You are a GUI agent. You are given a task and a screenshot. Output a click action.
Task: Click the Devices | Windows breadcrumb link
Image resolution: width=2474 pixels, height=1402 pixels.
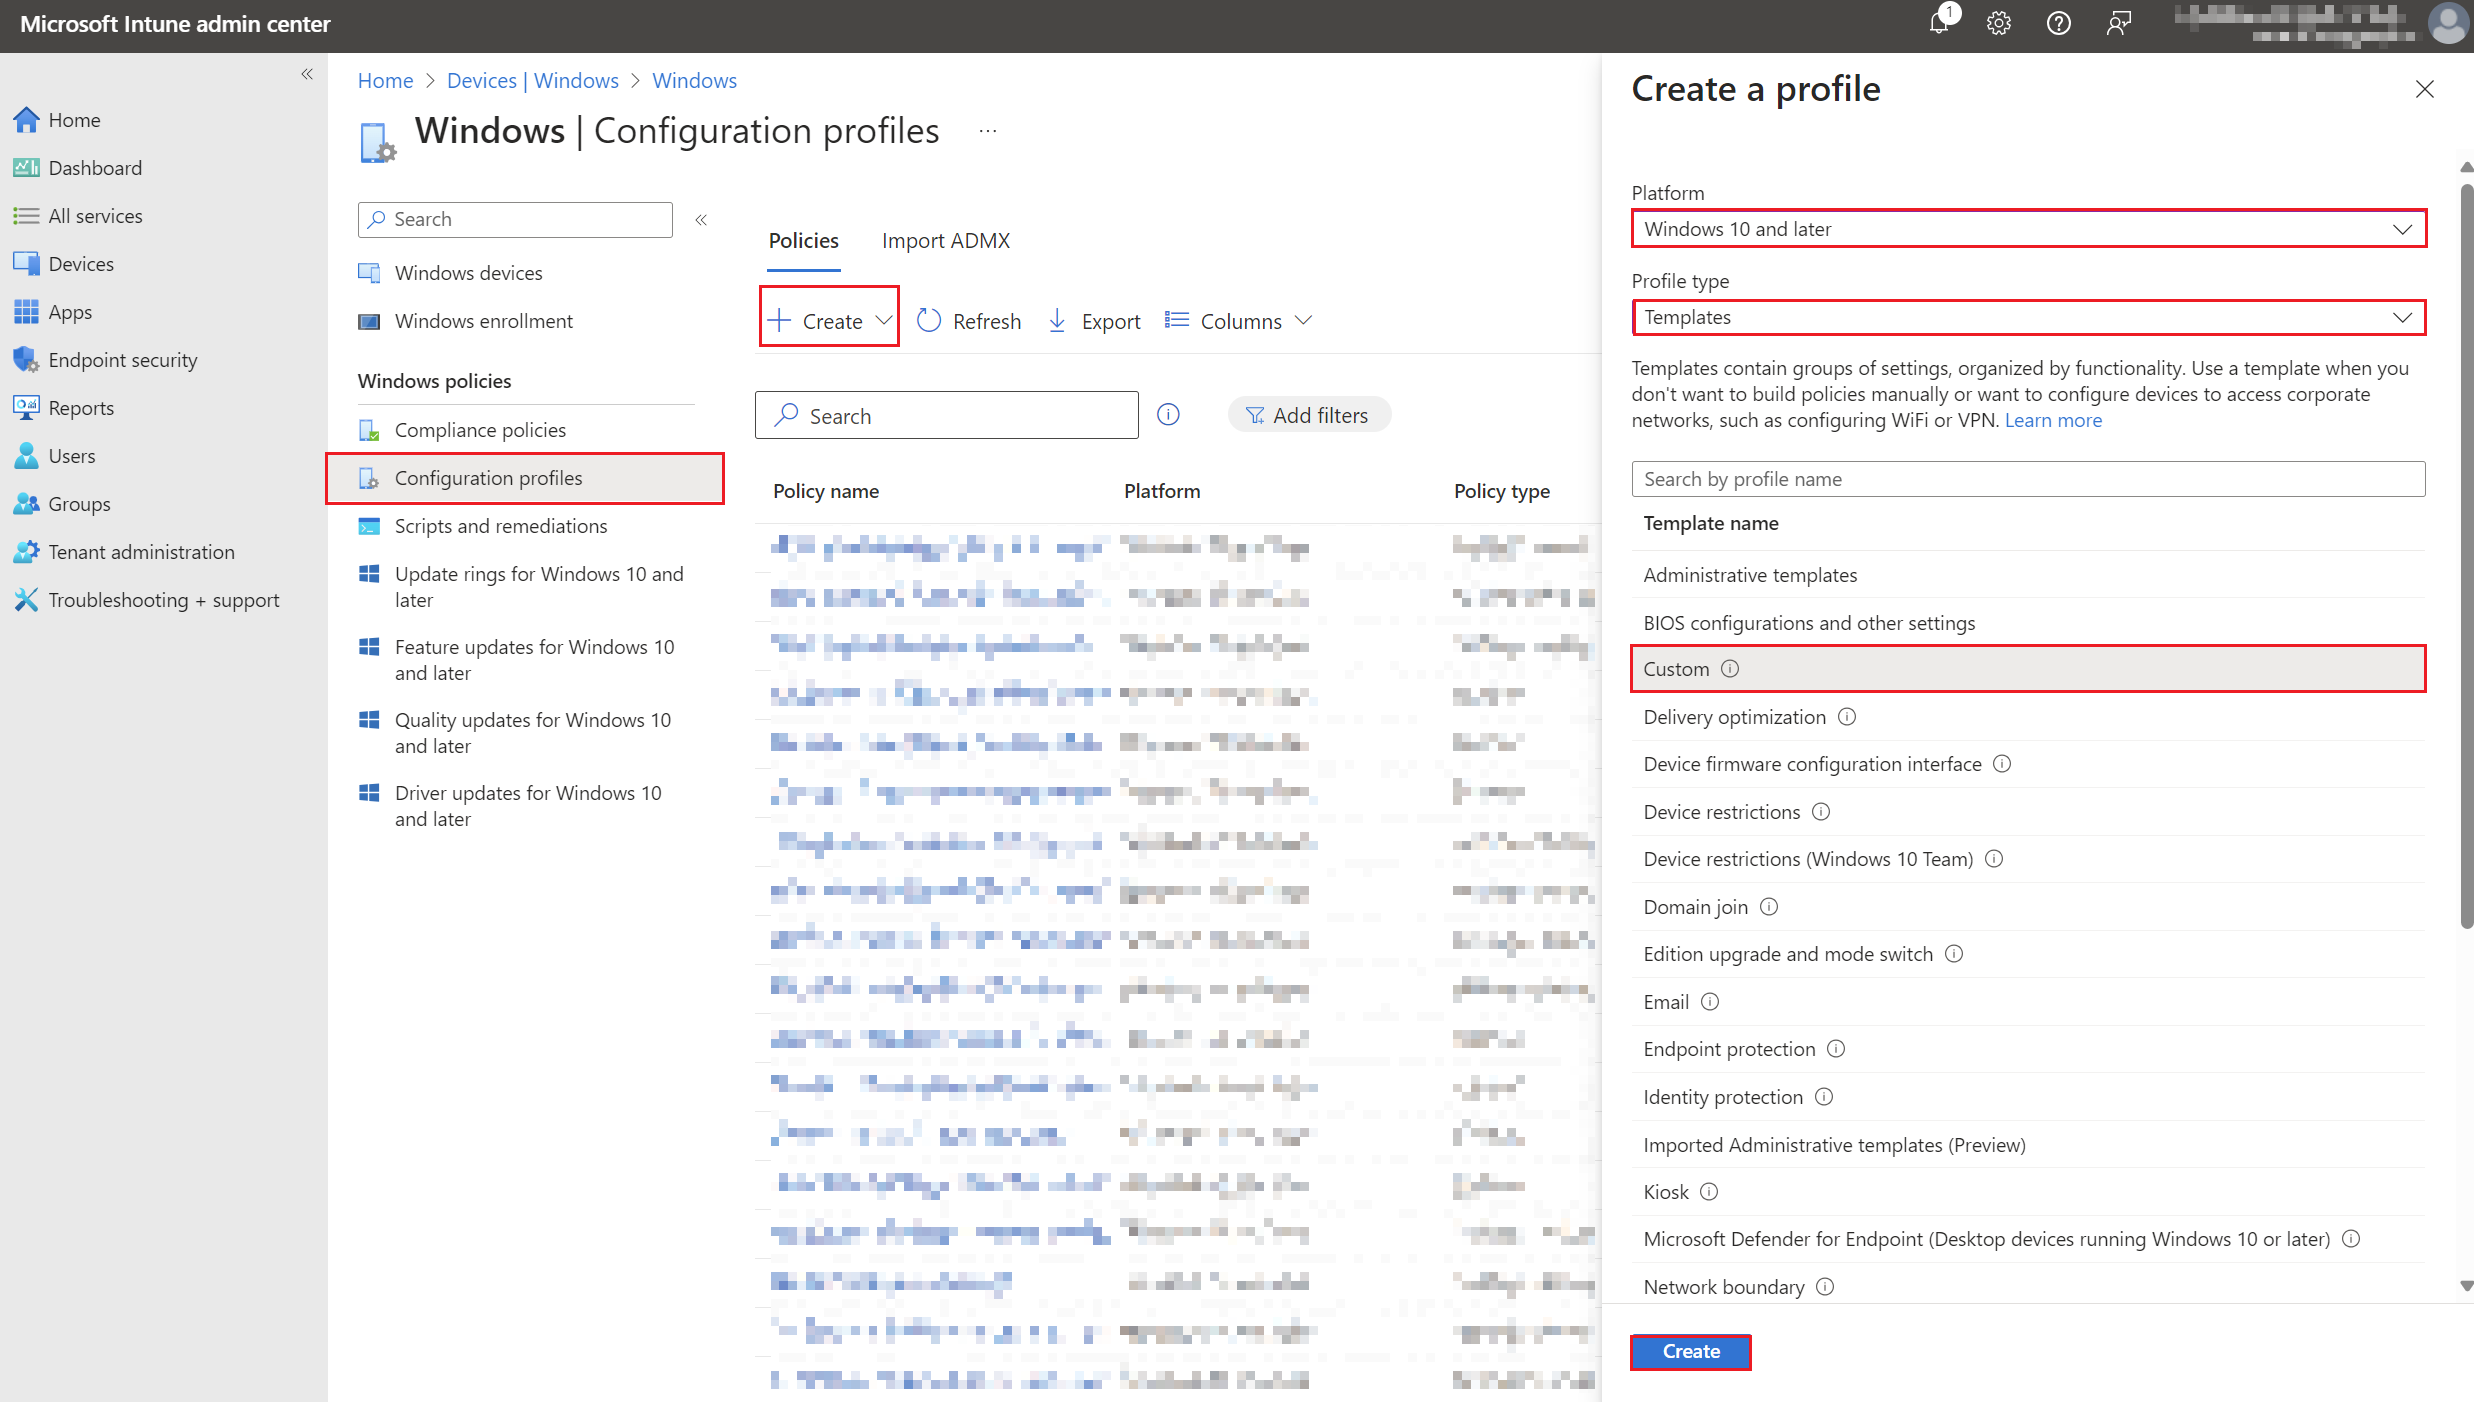532,81
